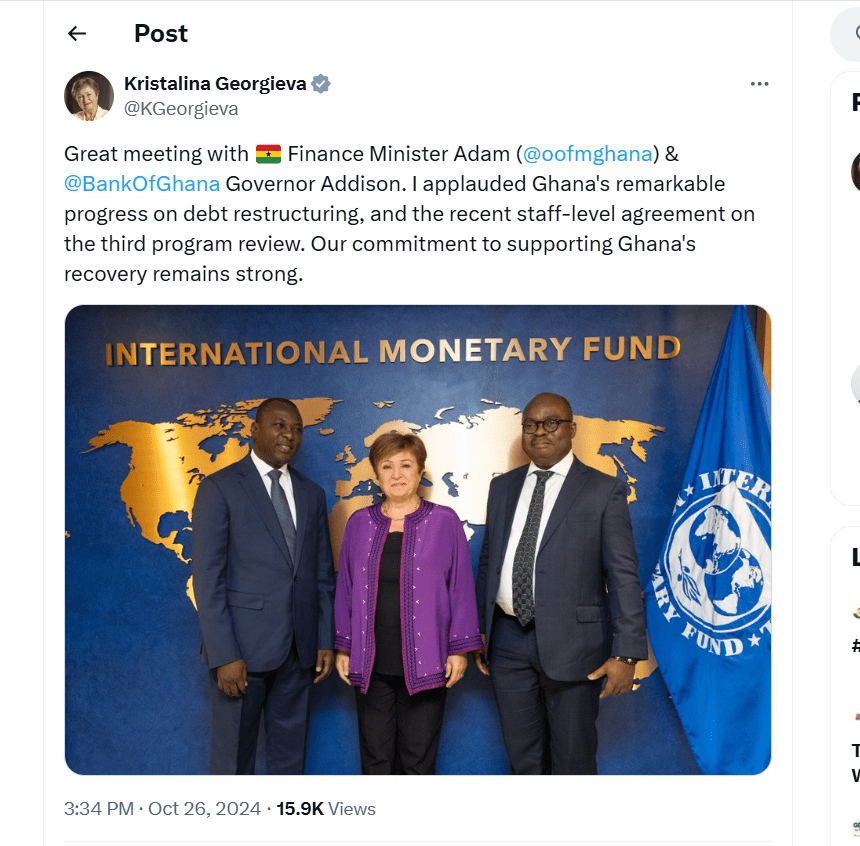Viewport: 860px width, 846px height.
Task: Click the 15.9K Views count
Action: [x=326, y=809]
